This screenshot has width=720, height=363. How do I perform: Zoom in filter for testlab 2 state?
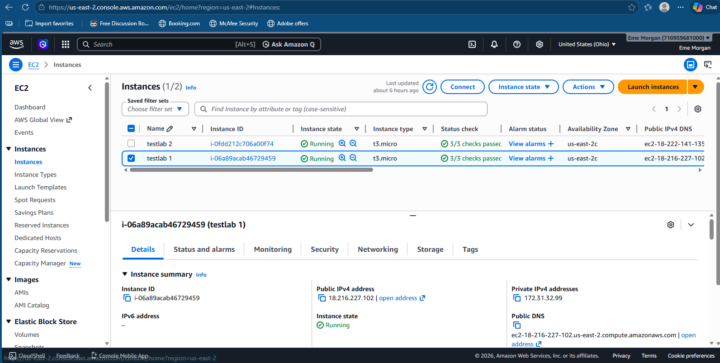tap(342, 144)
